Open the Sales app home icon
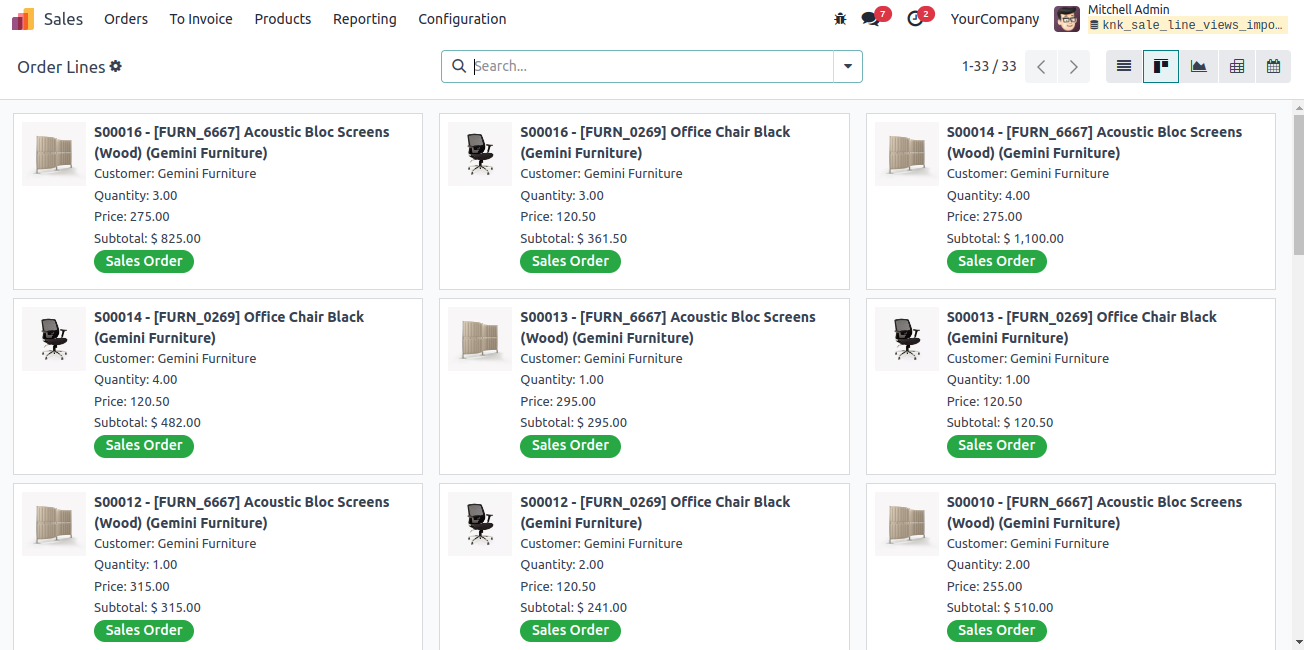1304x650 pixels. (23, 19)
